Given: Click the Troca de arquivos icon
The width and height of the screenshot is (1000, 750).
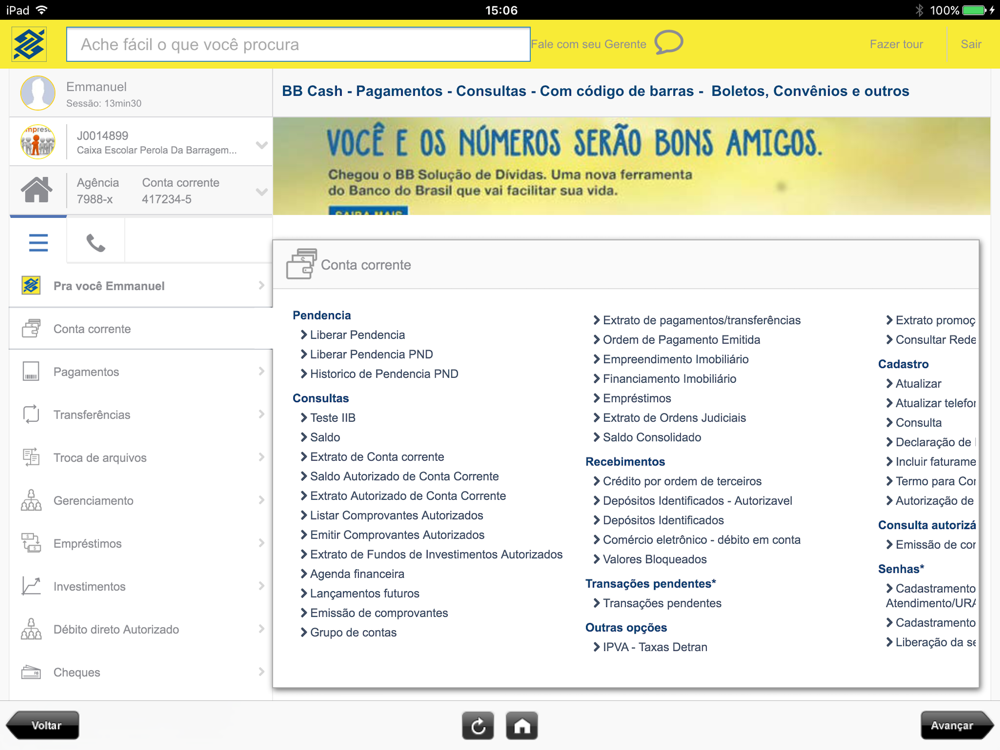Looking at the screenshot, I should click(31, 457).
